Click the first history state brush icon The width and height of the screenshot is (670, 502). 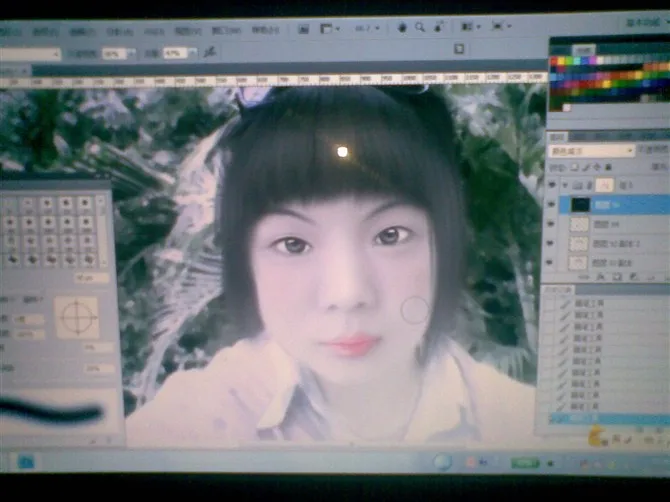(x=566, y=305)
